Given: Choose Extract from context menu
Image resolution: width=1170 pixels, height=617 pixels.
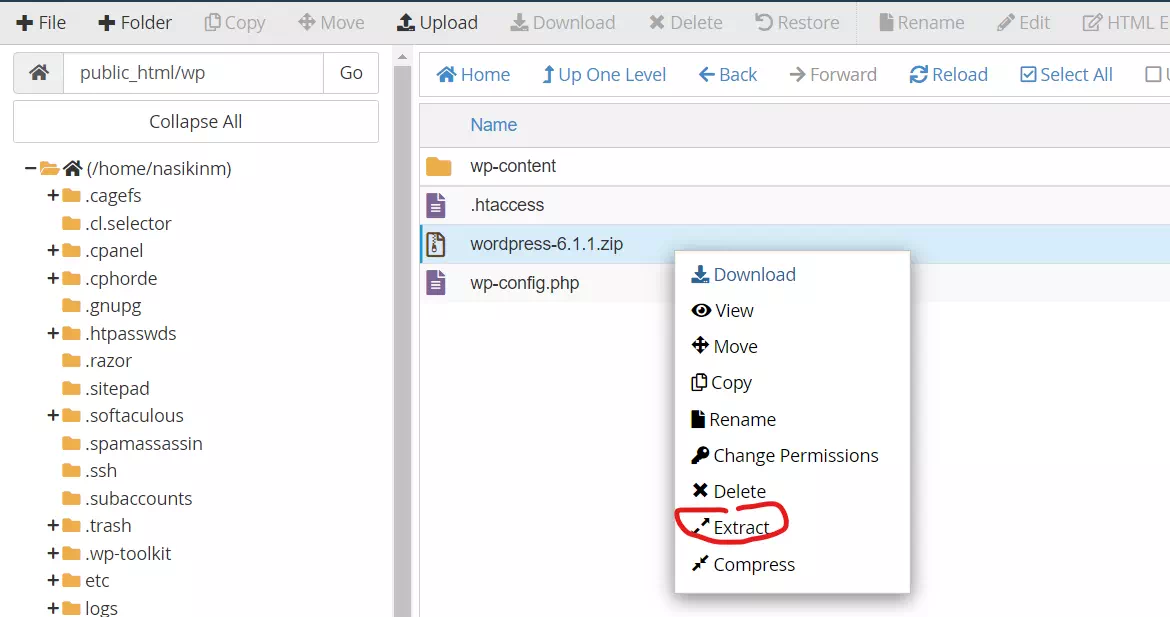Looking at the screenshot, I should pyautogui.click(x=730, y=527).
